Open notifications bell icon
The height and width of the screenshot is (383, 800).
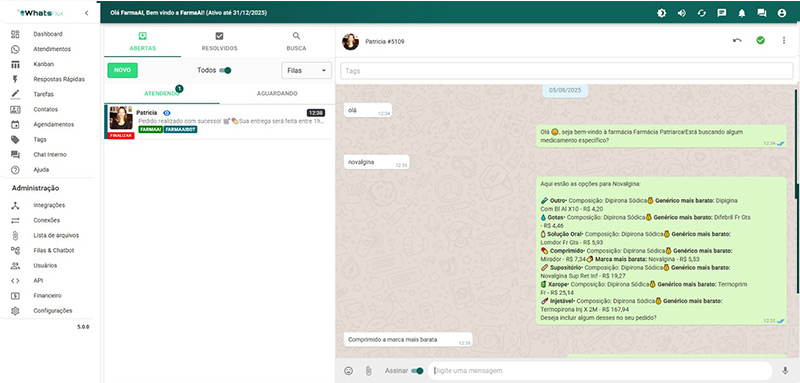[x=742, y=13]
